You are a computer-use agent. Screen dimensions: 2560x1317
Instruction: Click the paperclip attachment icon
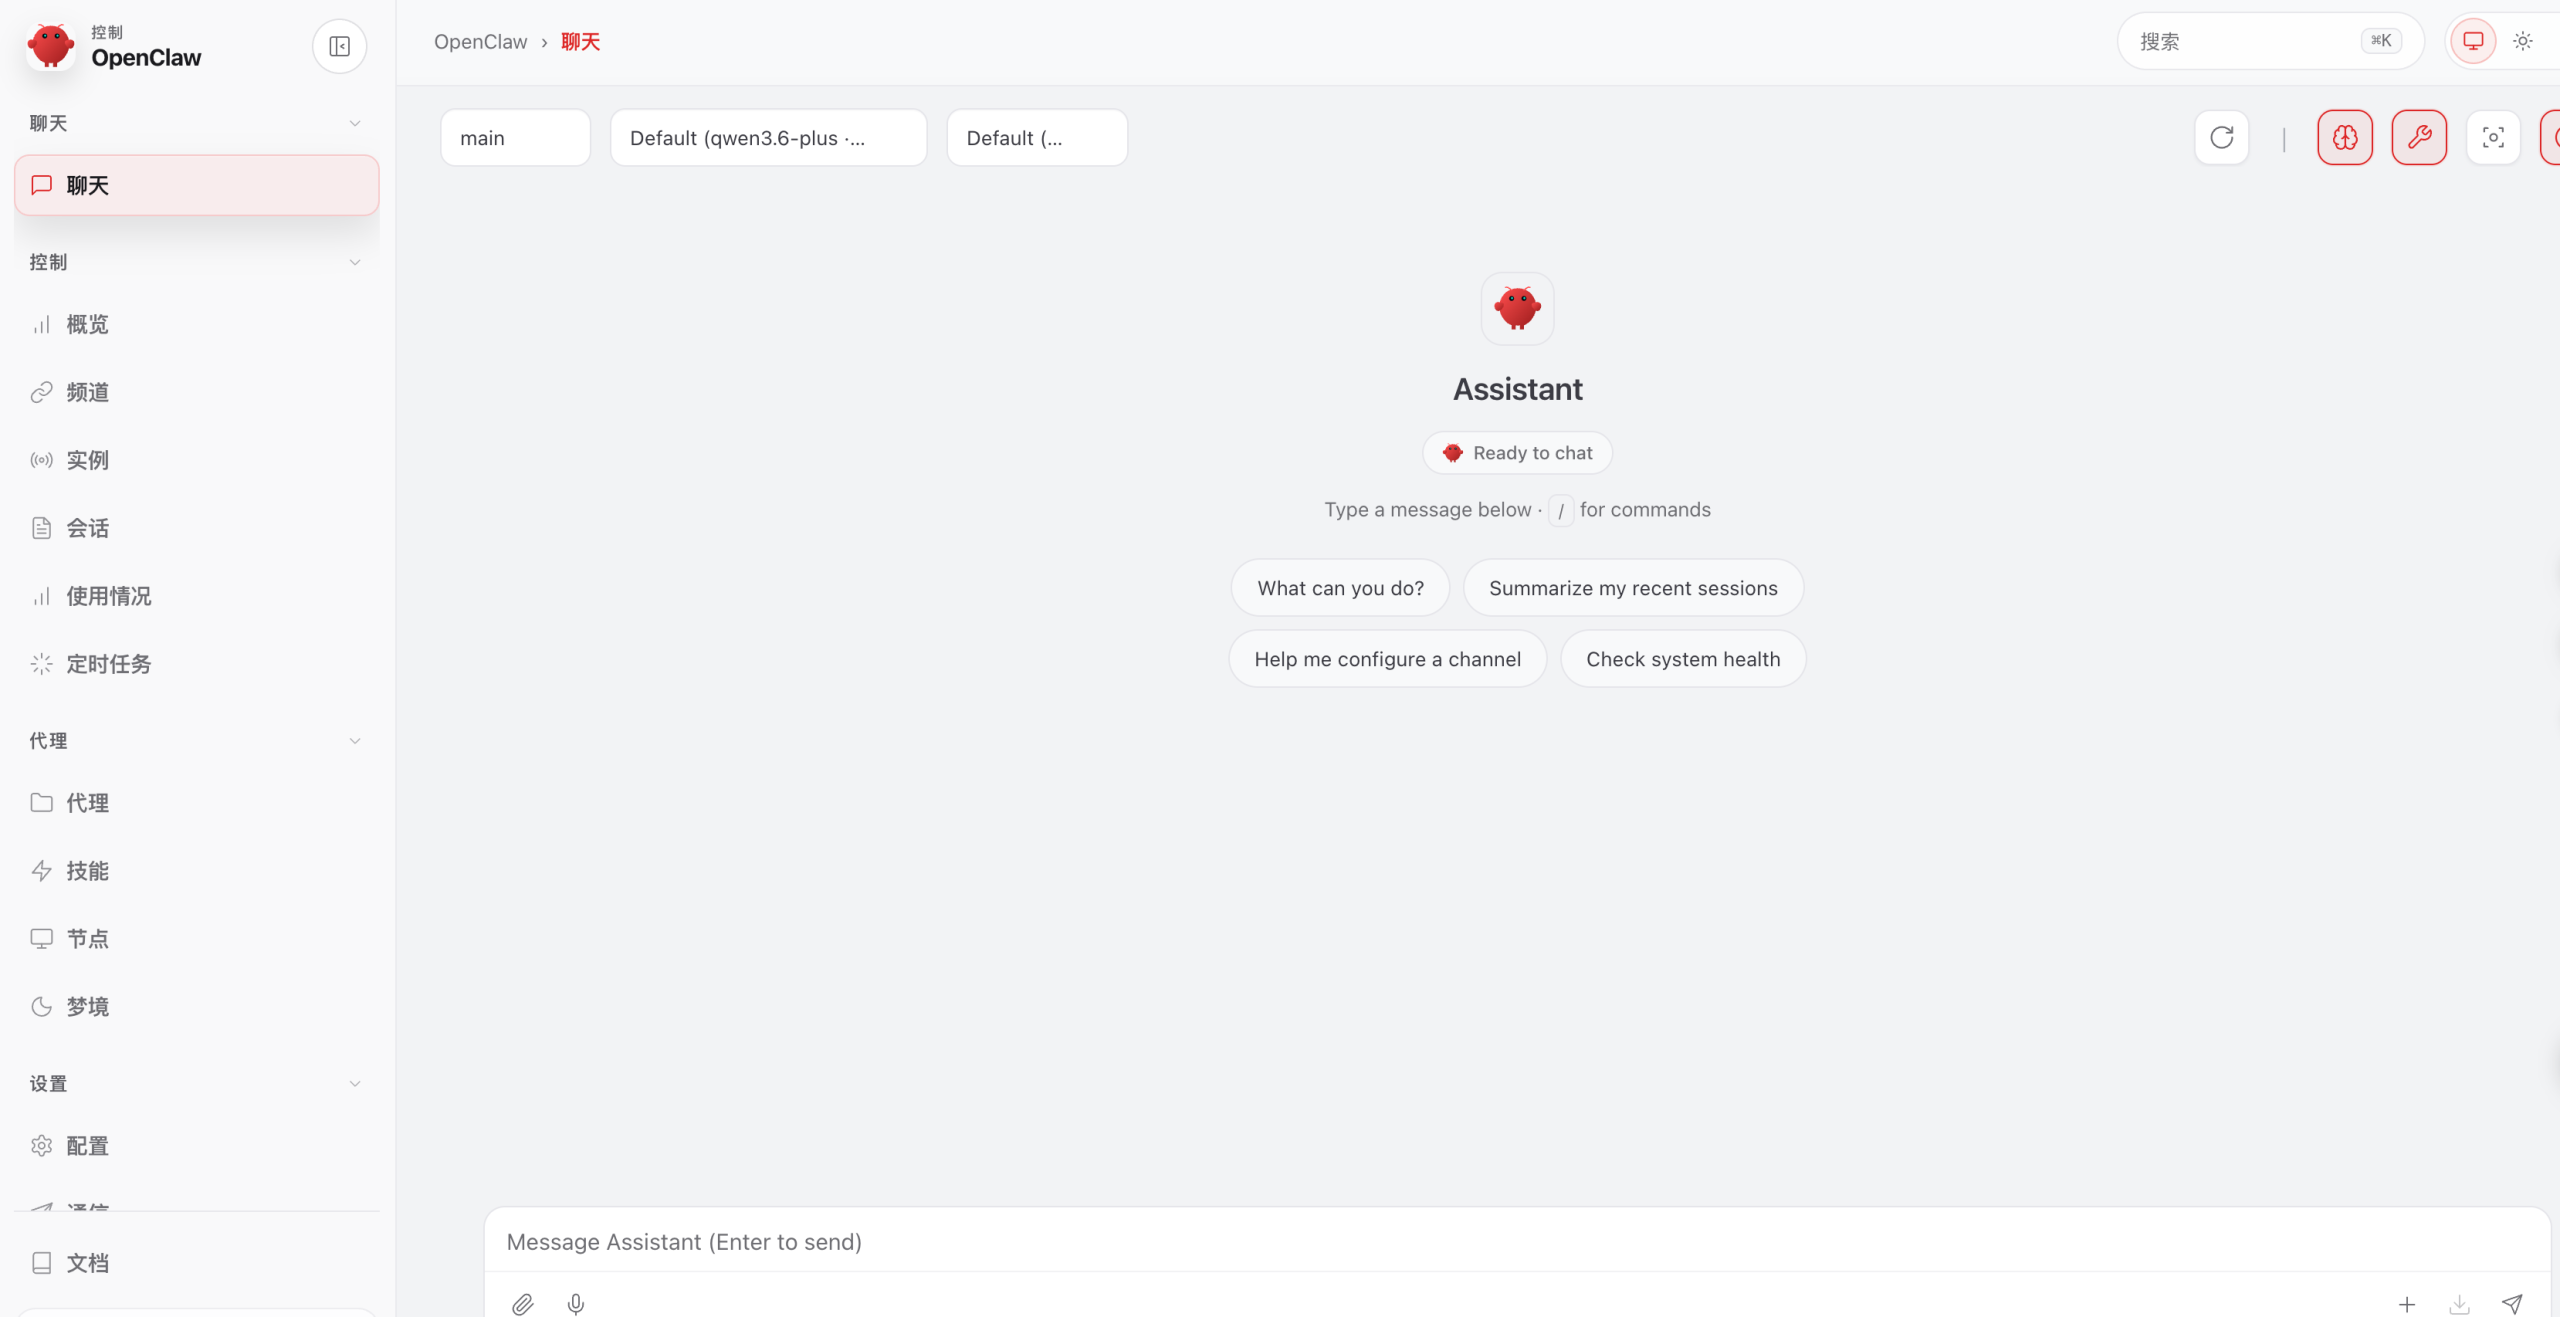tap(522, 1303)
